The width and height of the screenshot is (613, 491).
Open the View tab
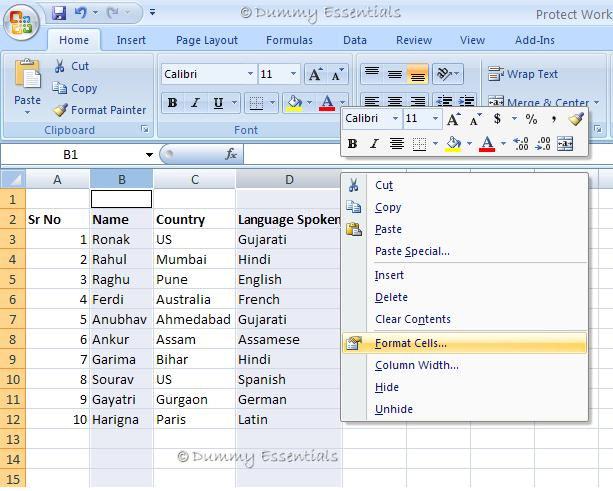pos(473,40)
